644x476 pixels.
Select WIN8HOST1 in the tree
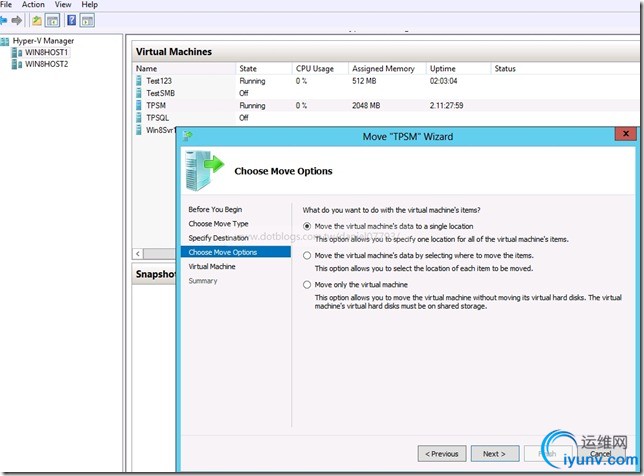(46, 53)
